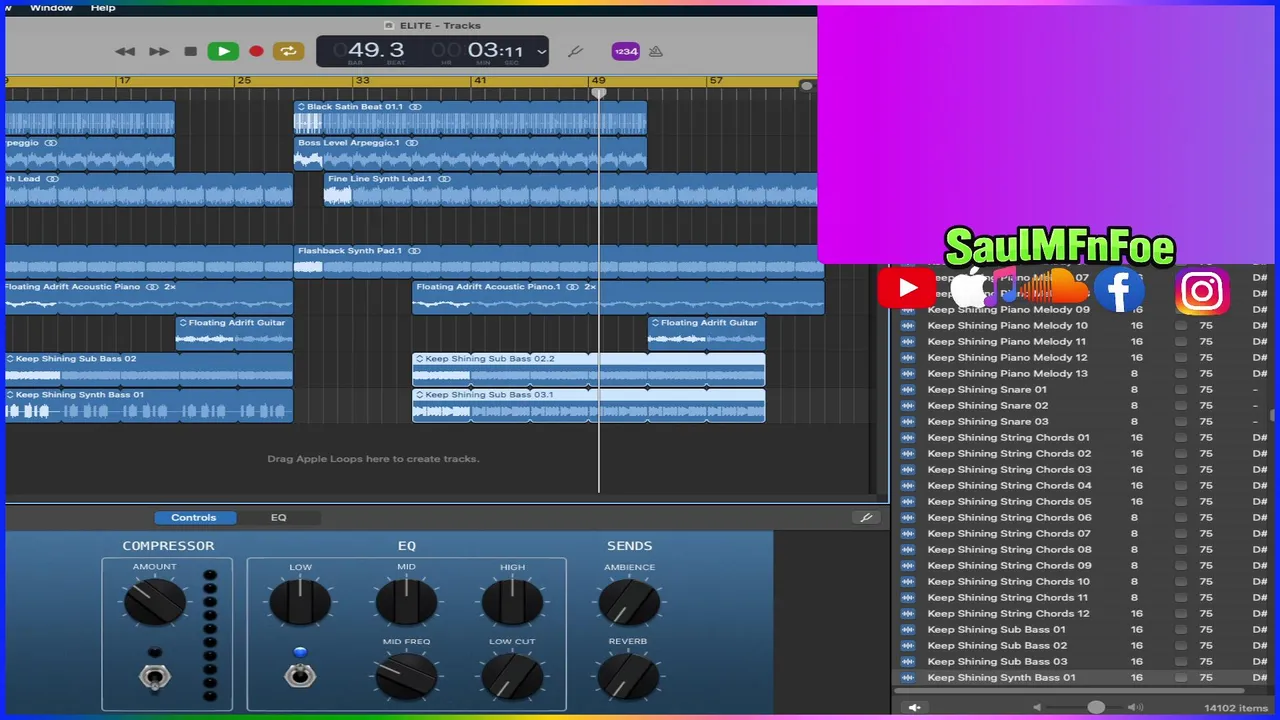Open the Tuner with the tuning fork icon

[575, 52]
